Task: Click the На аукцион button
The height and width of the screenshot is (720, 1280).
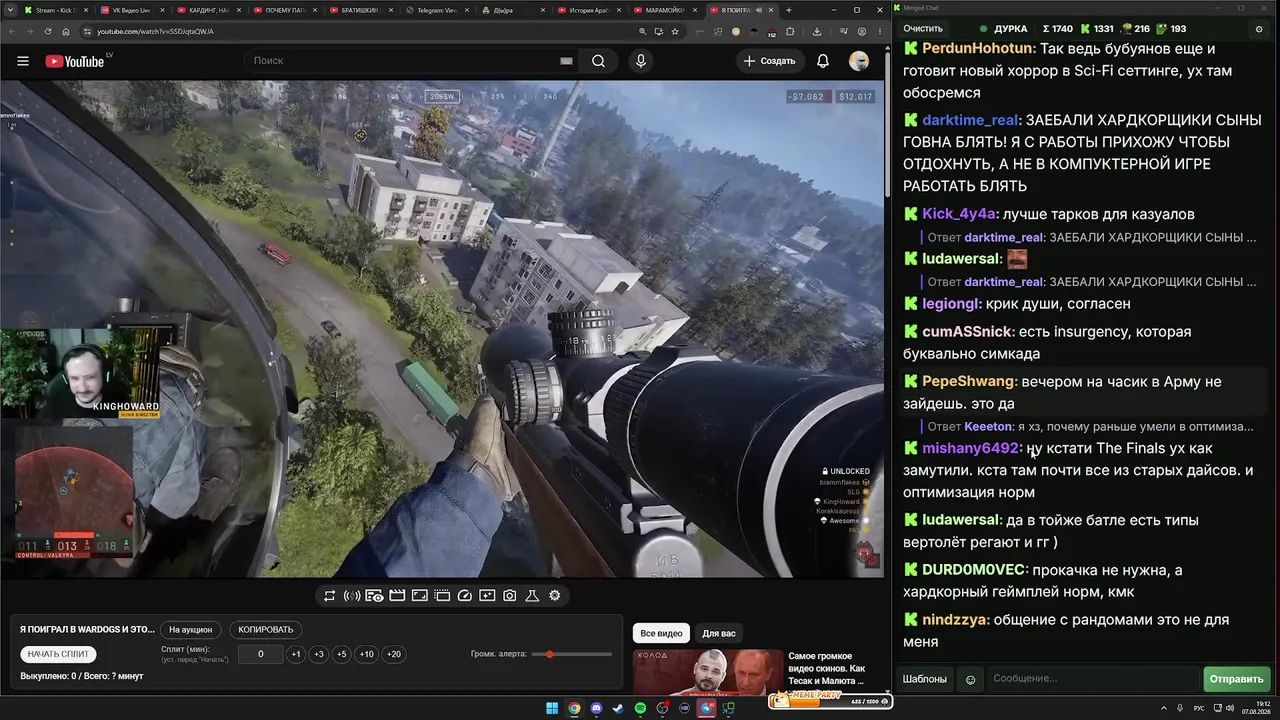Action: click(x=191, y=630)
